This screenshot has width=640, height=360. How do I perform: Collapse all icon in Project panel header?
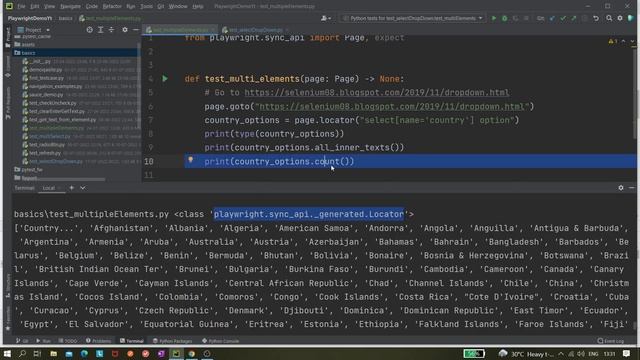[x=111, y=30]
